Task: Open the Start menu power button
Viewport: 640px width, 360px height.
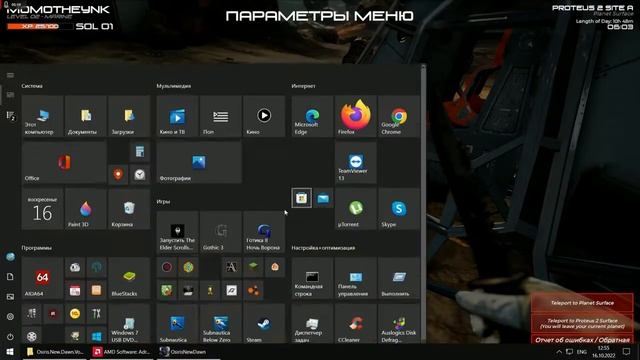Action: pos(10,336)
